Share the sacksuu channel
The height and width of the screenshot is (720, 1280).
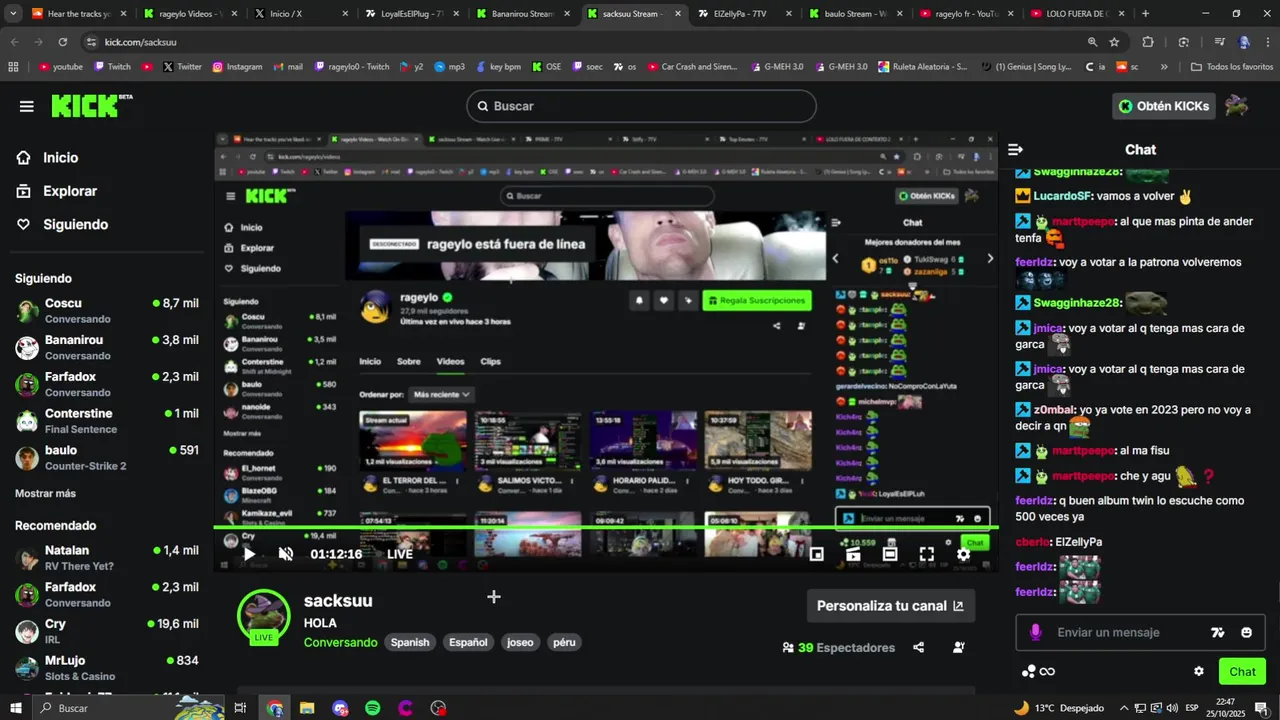918,648
